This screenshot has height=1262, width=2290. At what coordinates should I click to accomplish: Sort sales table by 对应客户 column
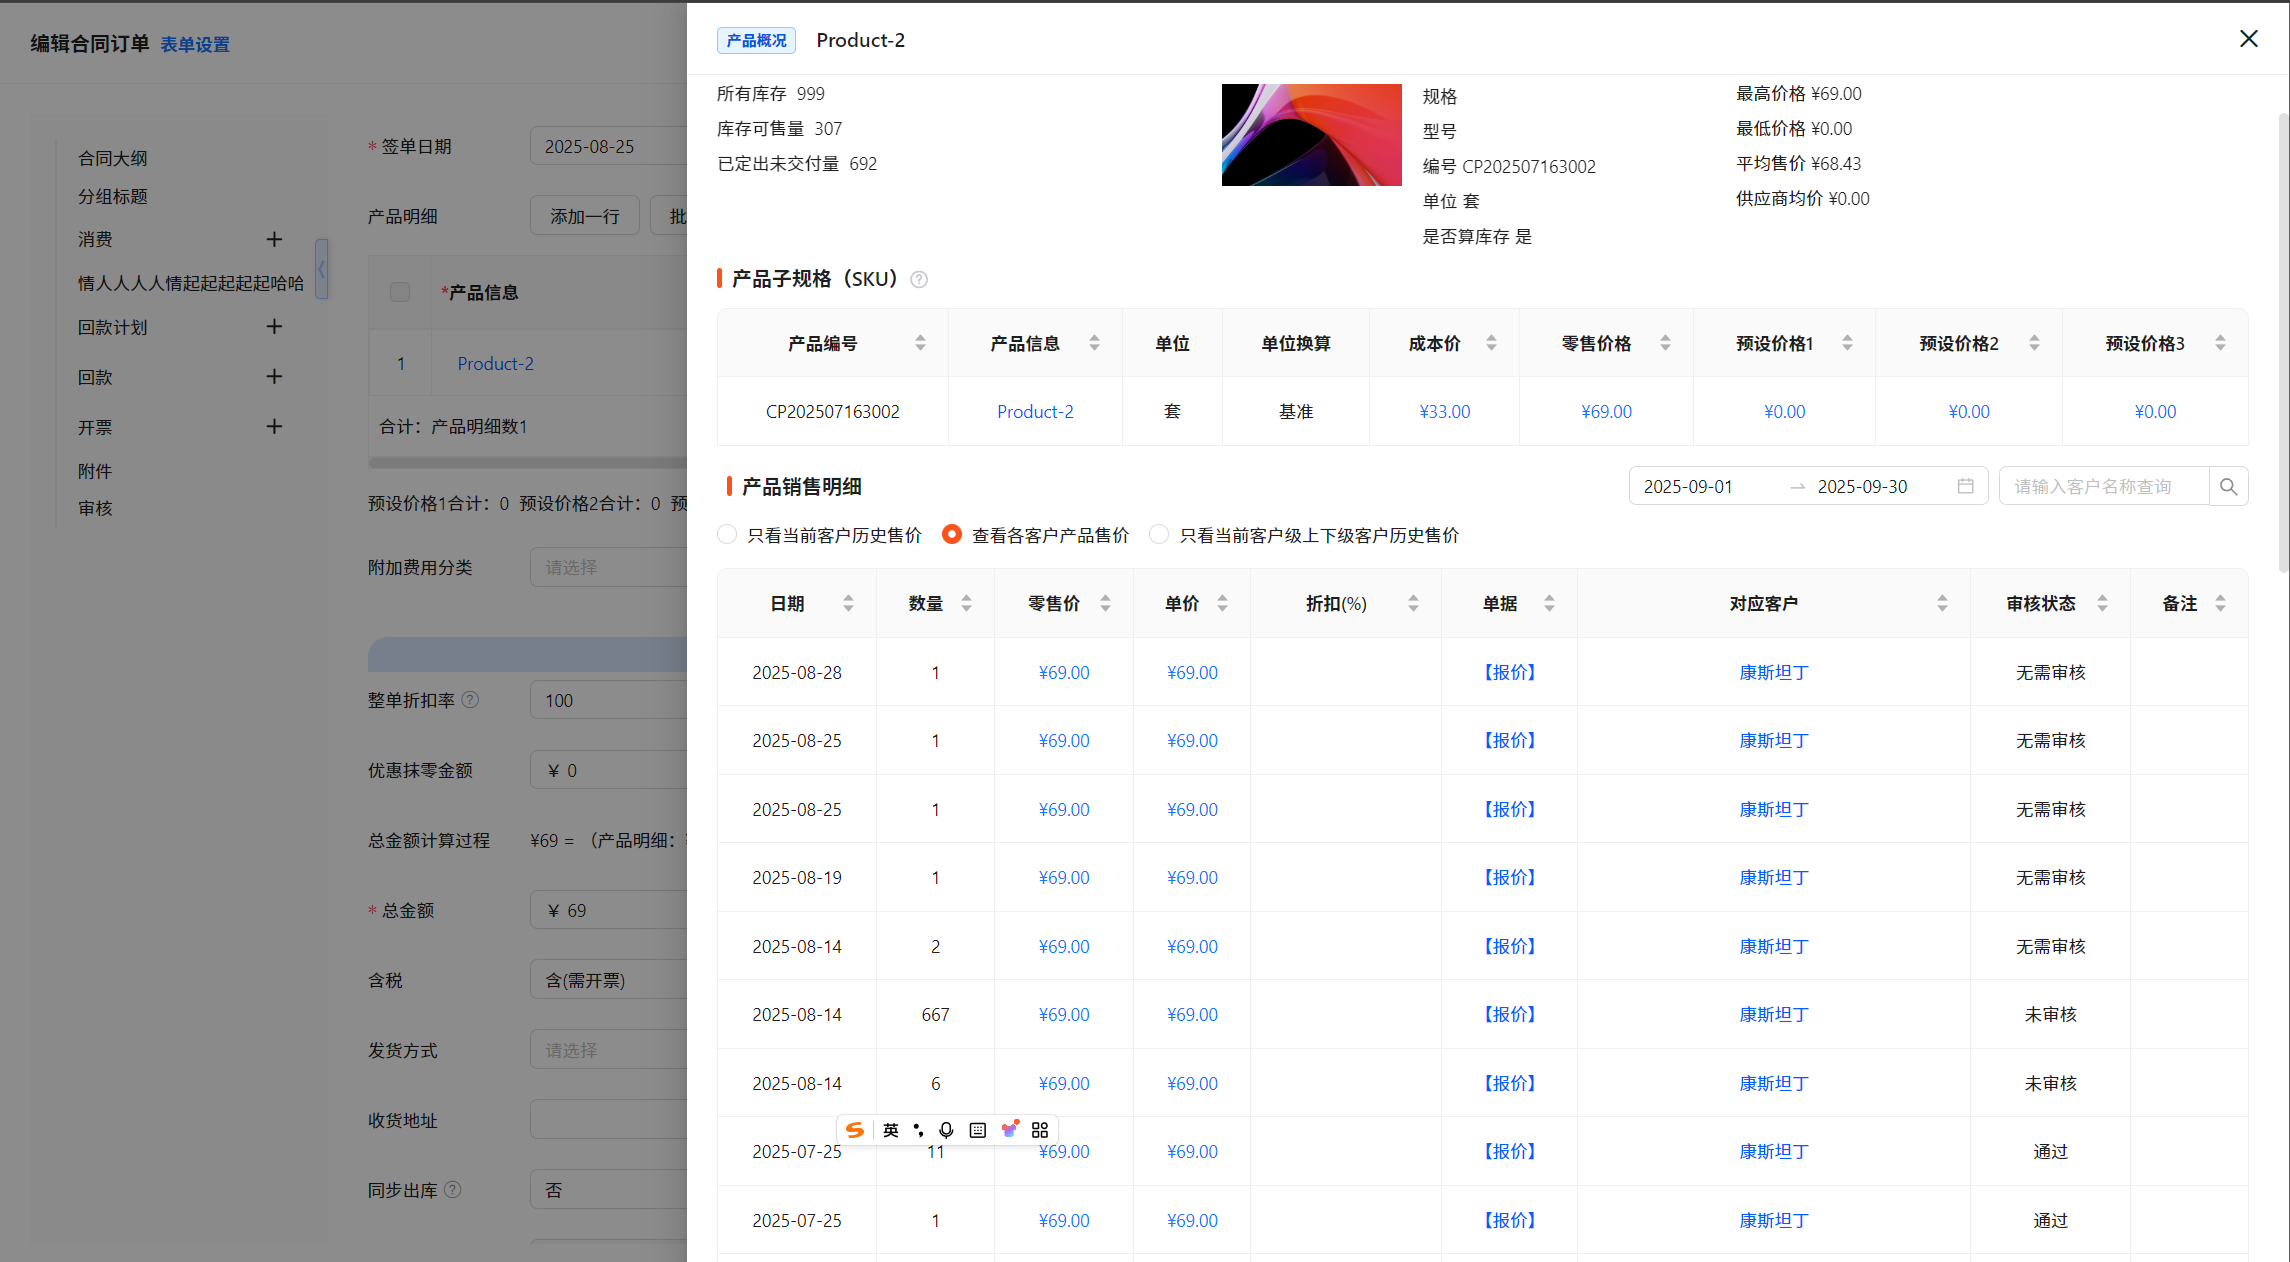pyautogui.click(x=1942, y=604)
